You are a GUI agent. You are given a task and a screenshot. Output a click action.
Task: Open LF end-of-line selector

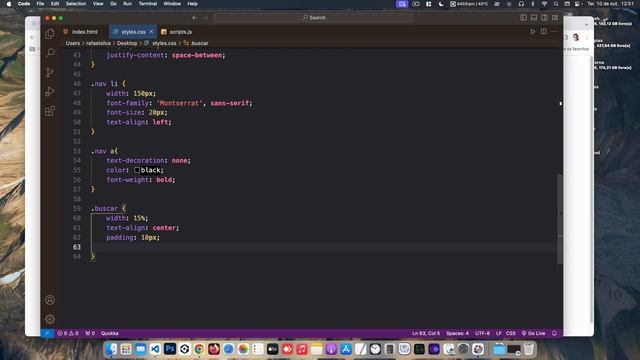pyautogui.click(x=498, y=333)
